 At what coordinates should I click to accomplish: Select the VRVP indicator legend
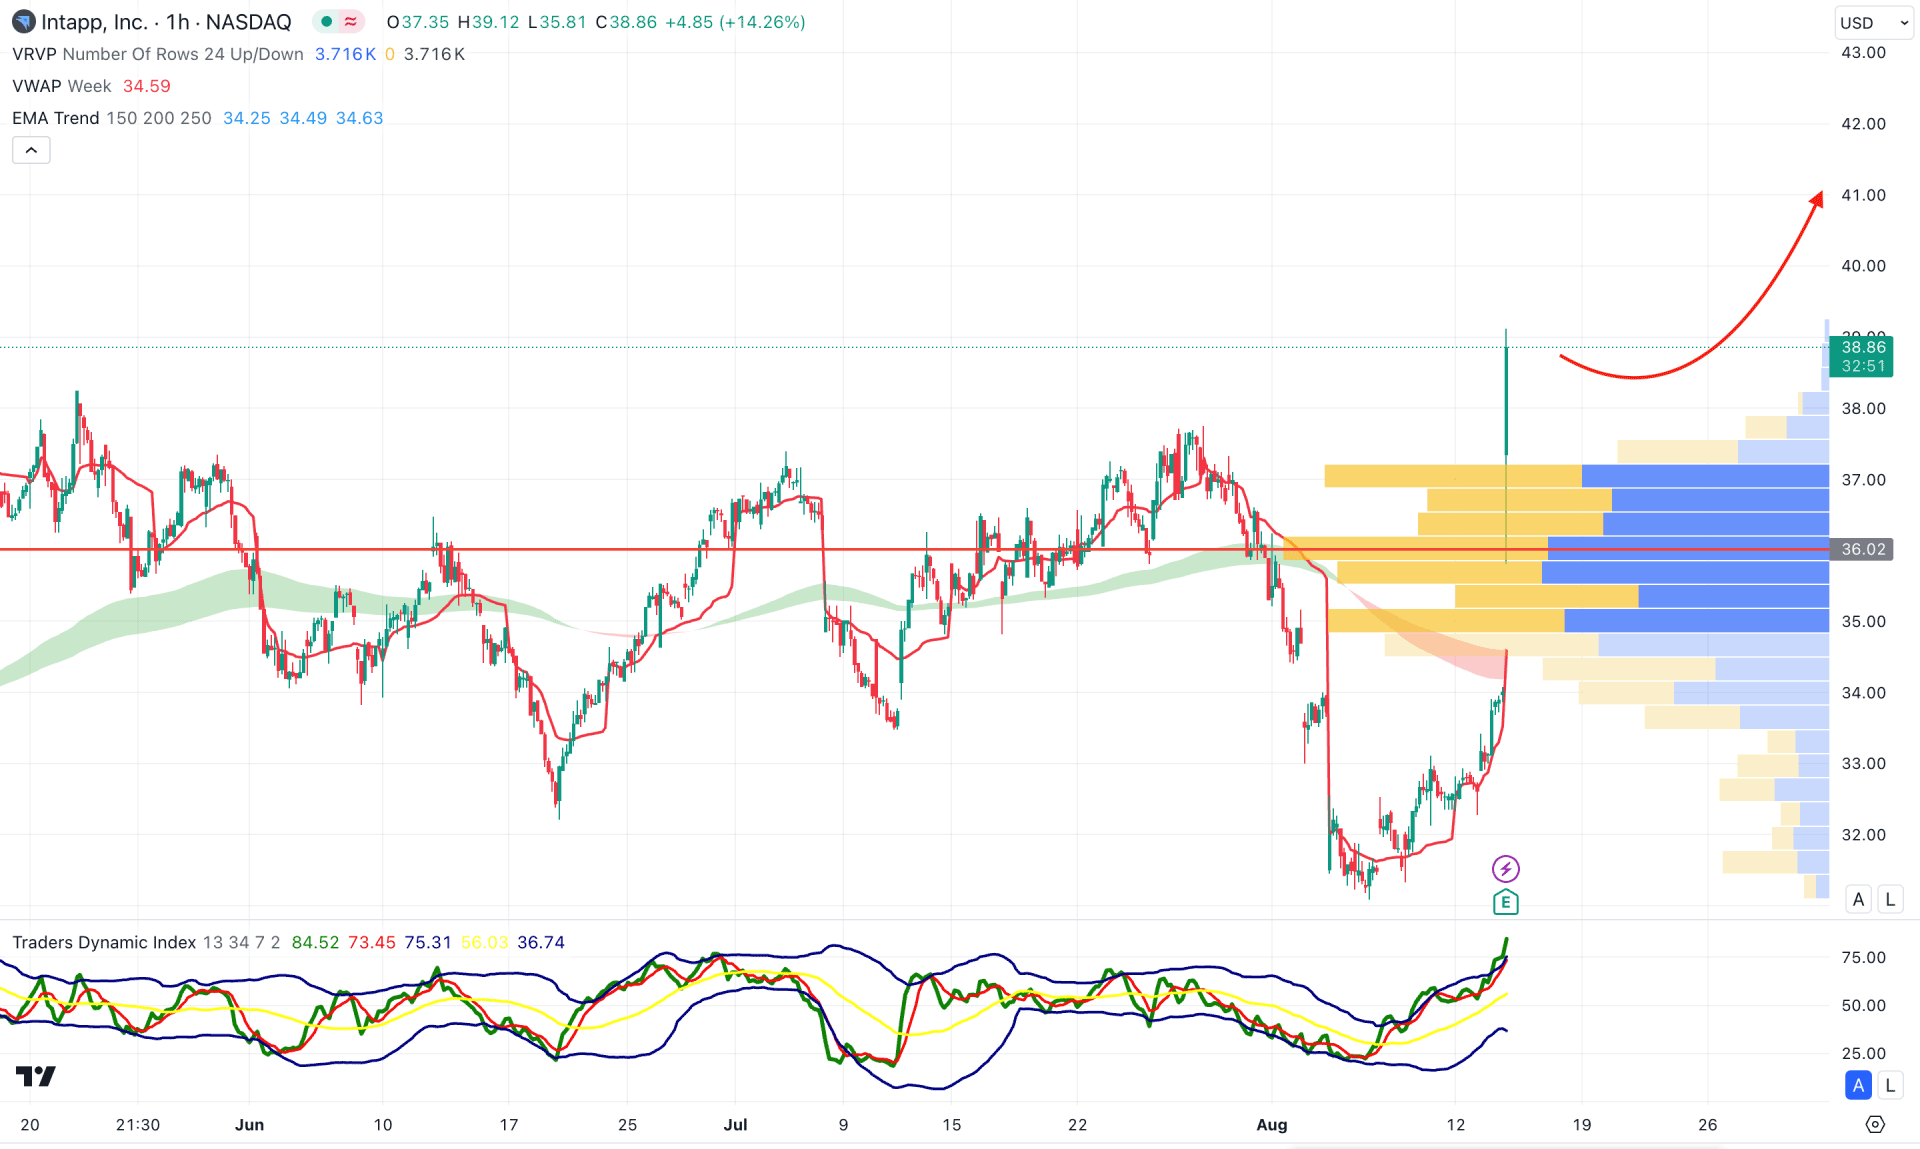coord(158,54)
